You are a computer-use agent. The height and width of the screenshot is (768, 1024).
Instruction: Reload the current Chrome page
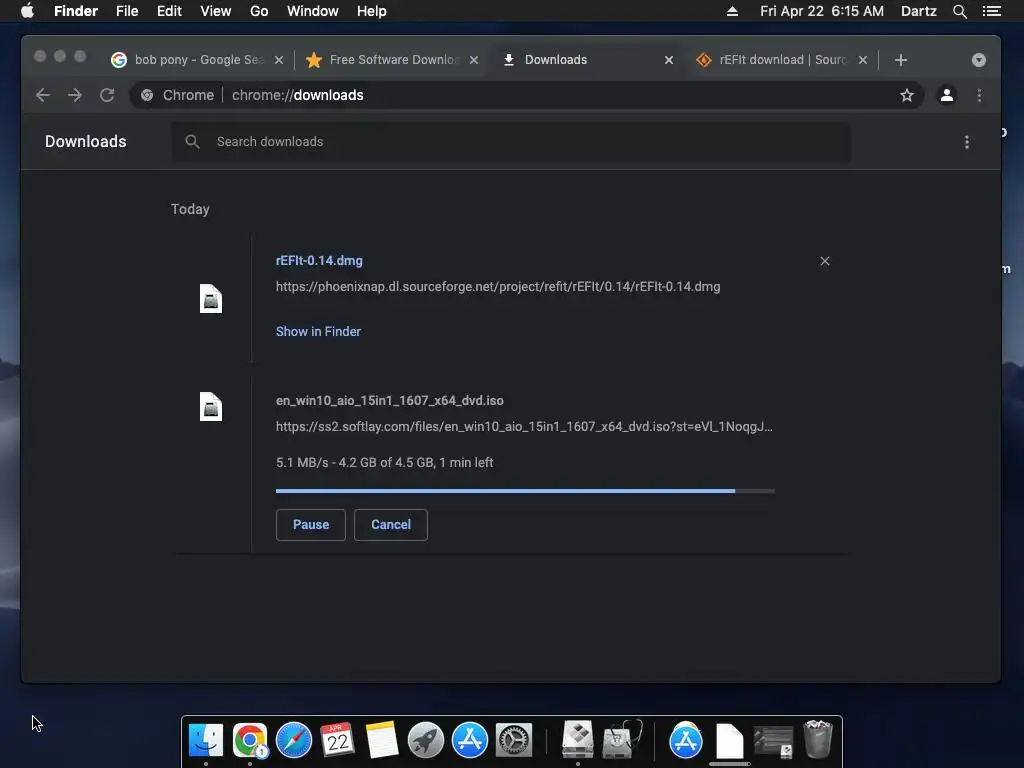click(107, 95)
